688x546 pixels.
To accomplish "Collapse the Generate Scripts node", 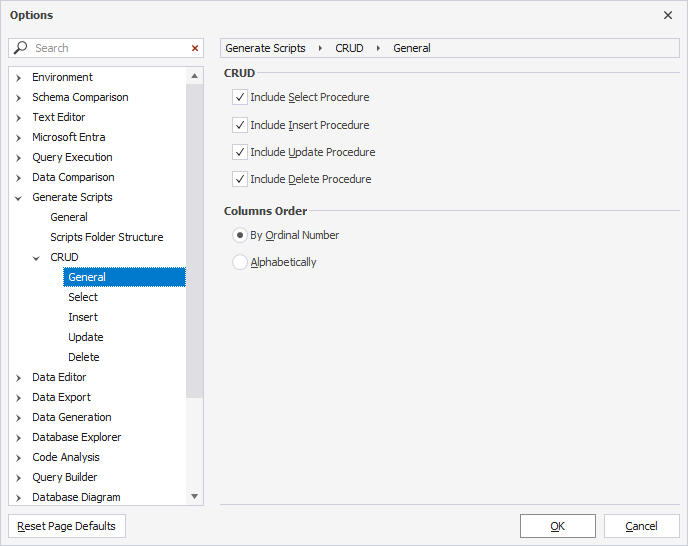I will tap(18, 198).
